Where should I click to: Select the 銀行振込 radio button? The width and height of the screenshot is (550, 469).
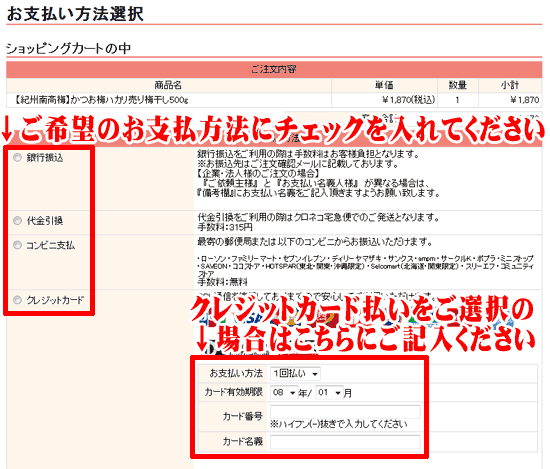tap(17, 158)
